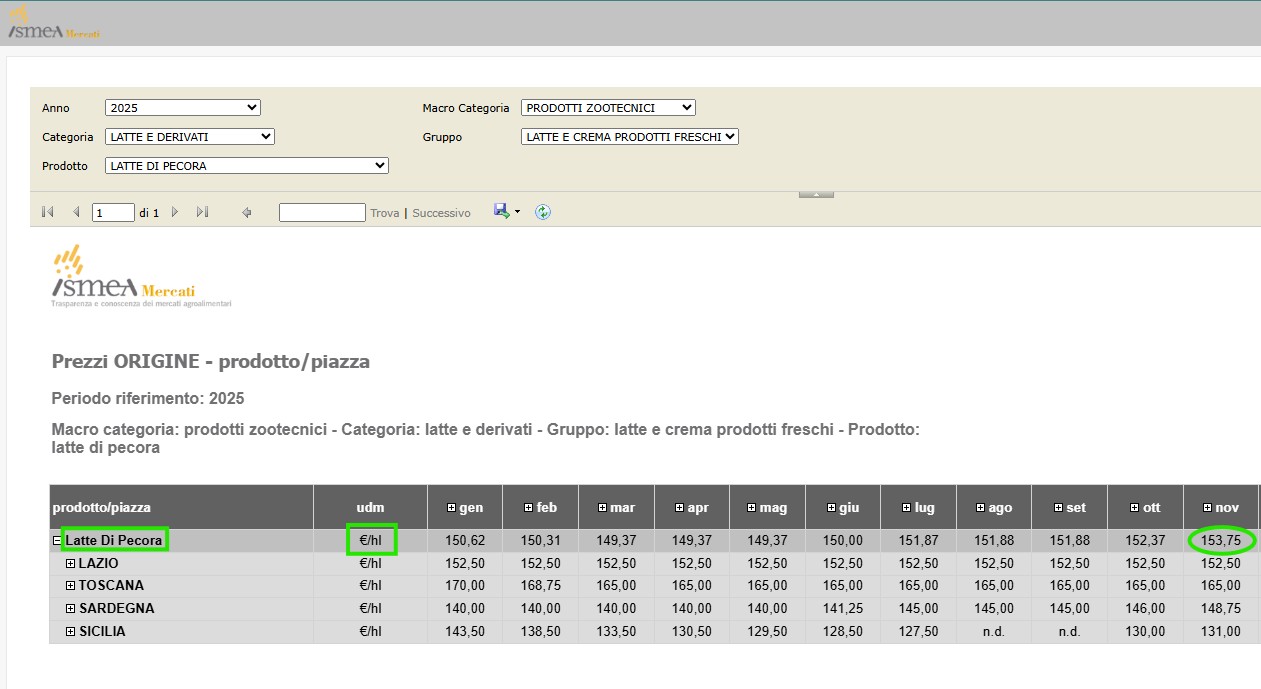Image resolution: width=1261 pixels, height=689 pixels.
Task: Open the Anno dropdown
Action: (x=183, y=107)
